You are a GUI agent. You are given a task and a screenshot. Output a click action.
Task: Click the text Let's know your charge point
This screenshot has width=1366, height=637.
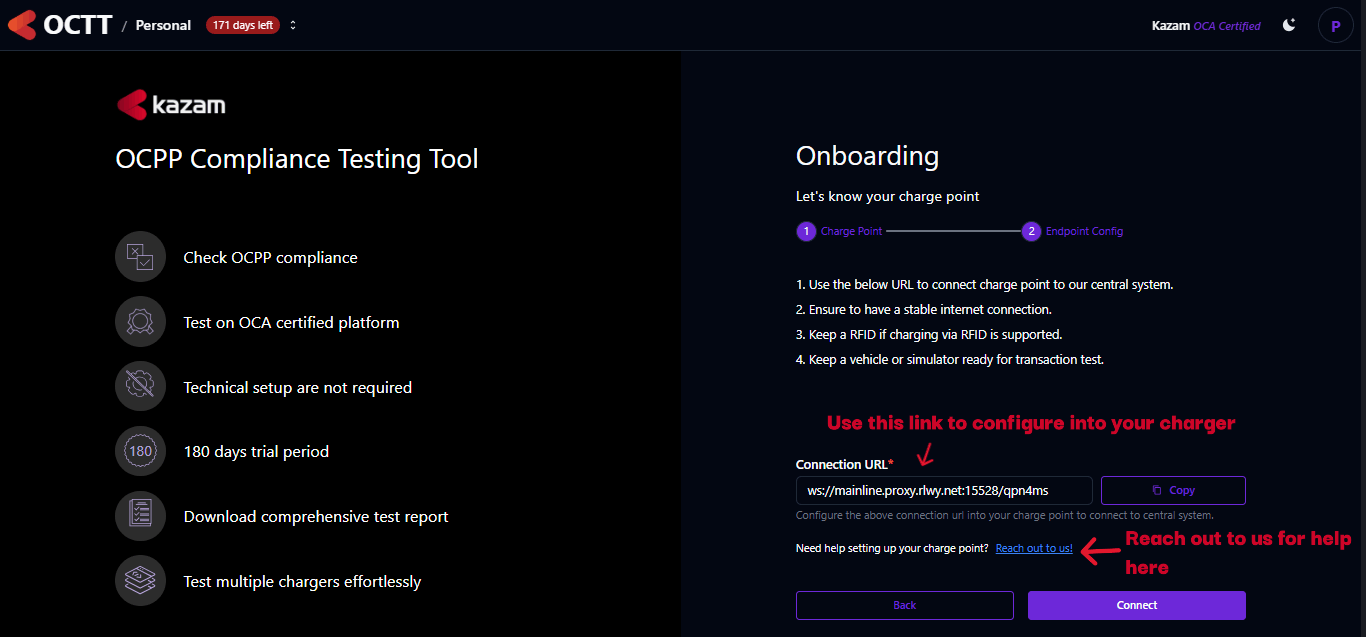pos(888,196)
